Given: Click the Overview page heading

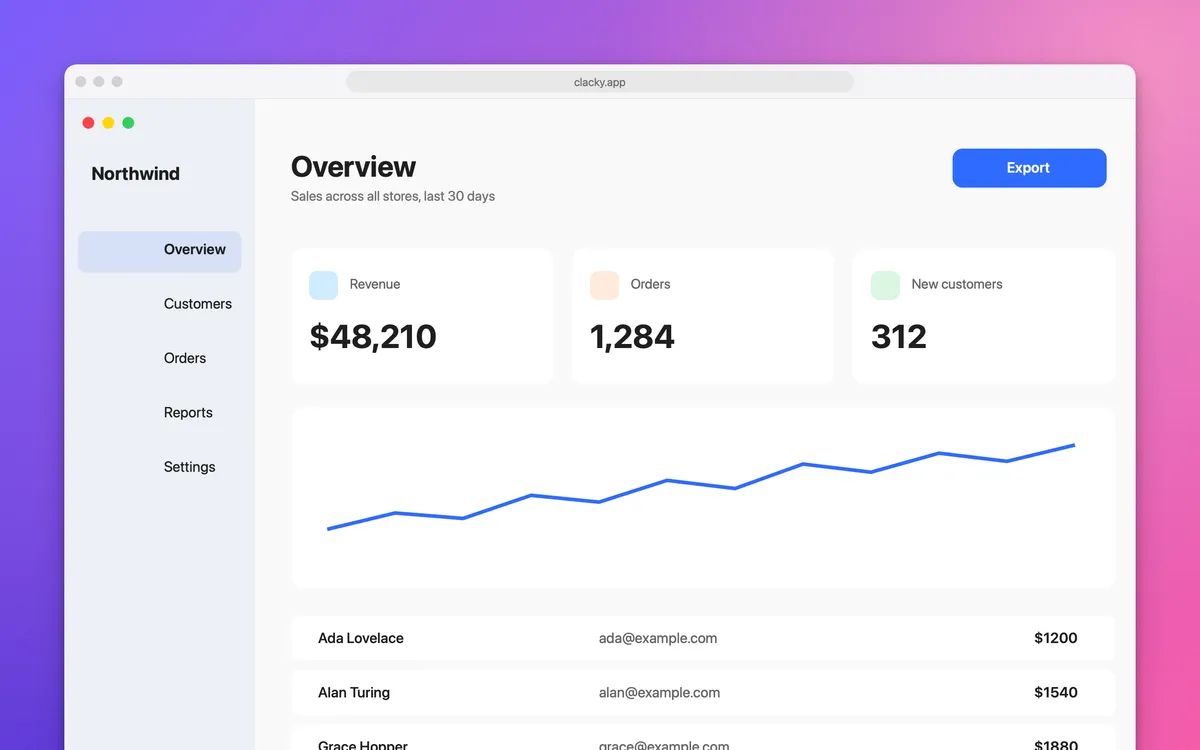Looking at the screenshot, I should [354, 167].
